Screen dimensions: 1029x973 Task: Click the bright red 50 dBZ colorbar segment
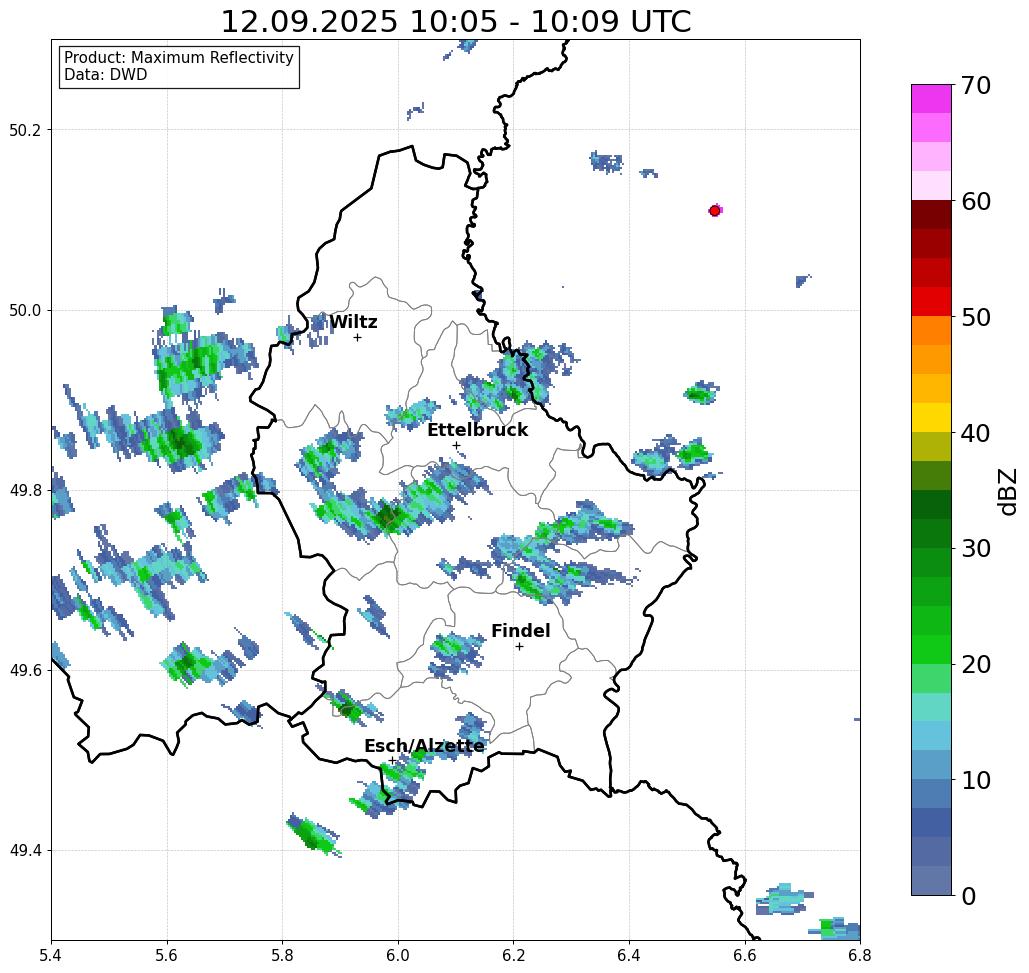click(931, 302)
